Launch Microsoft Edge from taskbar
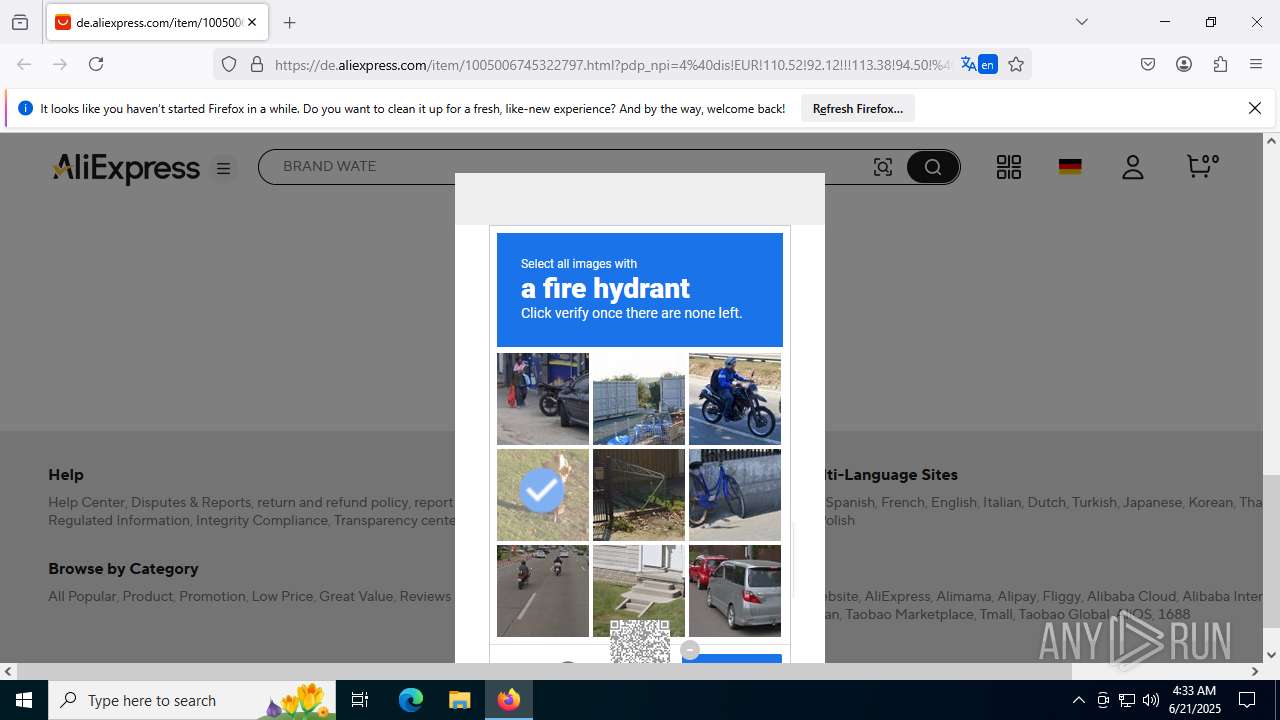Viewport: 1280px width, 720px height. click(411, 700)
